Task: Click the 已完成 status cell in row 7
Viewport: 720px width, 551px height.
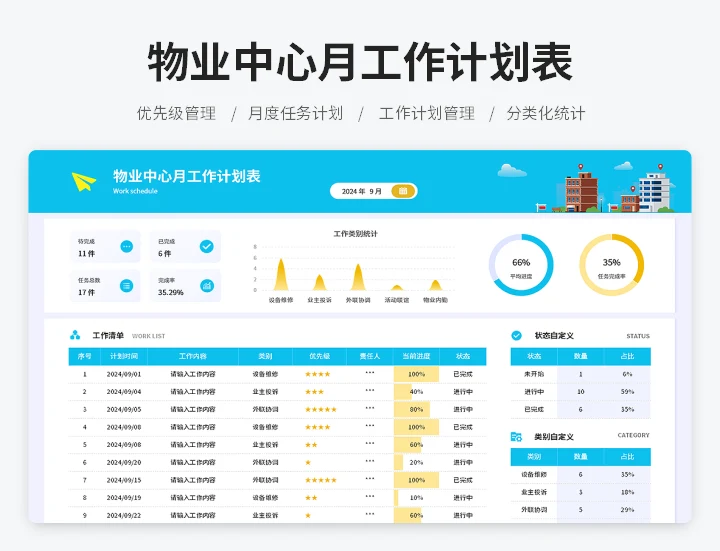Action: pyautogui.click(x=463, y=480)
